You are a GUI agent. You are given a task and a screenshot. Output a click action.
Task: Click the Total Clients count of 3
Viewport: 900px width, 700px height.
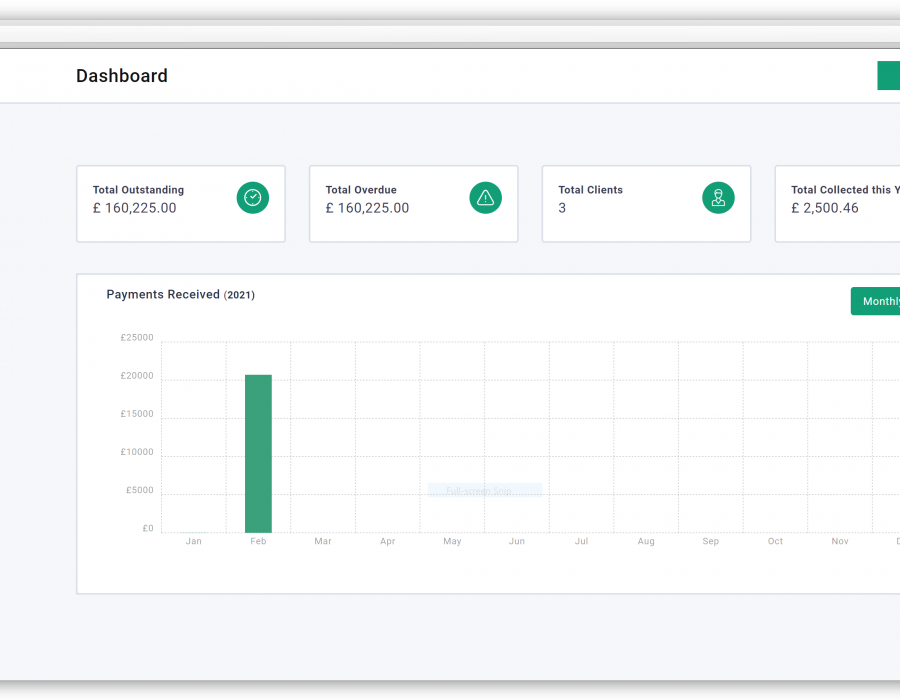pos(562,209)
